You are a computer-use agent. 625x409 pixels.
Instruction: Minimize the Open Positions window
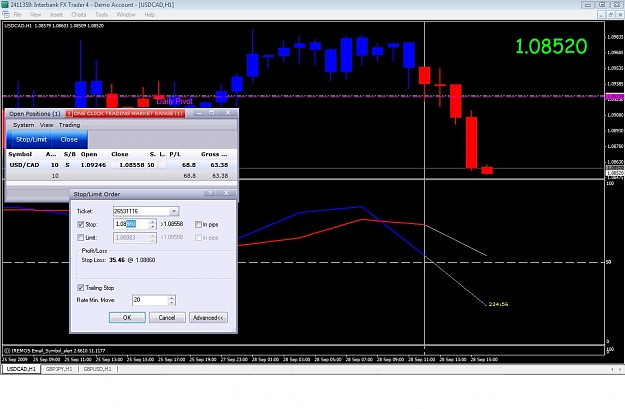coord(199,113)
